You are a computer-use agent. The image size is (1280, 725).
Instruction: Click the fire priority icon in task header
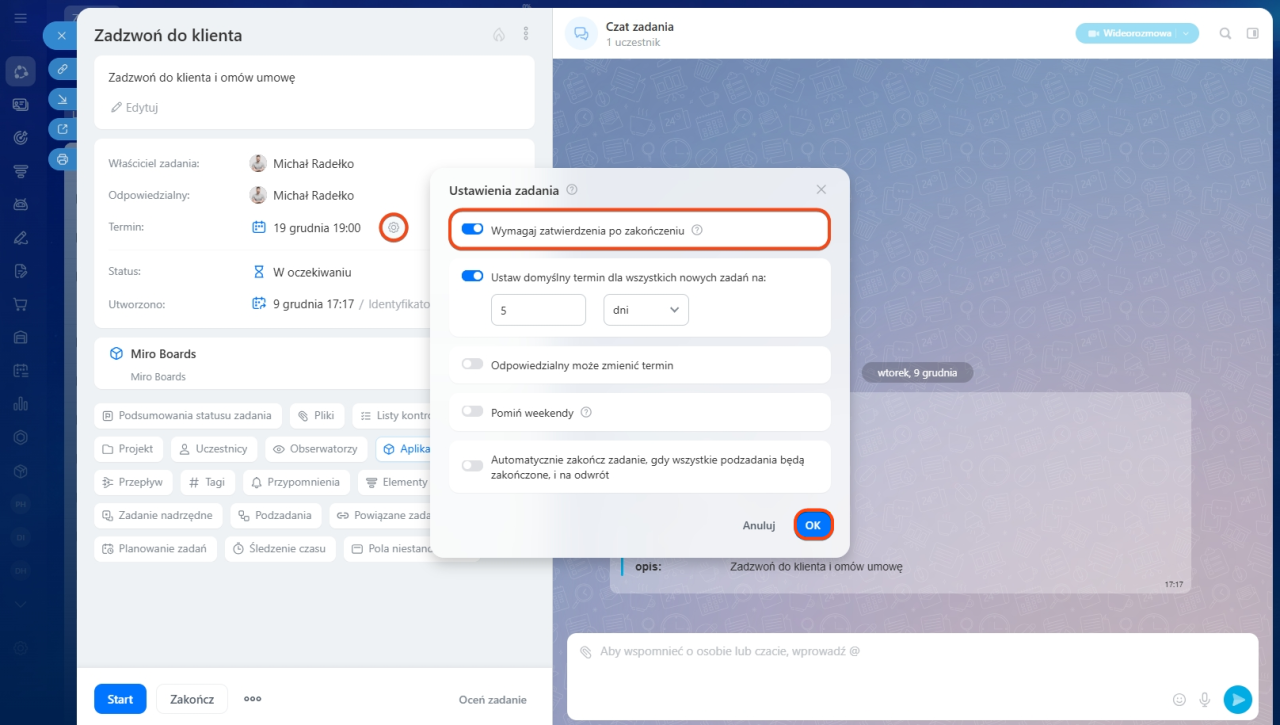(499, 34)
